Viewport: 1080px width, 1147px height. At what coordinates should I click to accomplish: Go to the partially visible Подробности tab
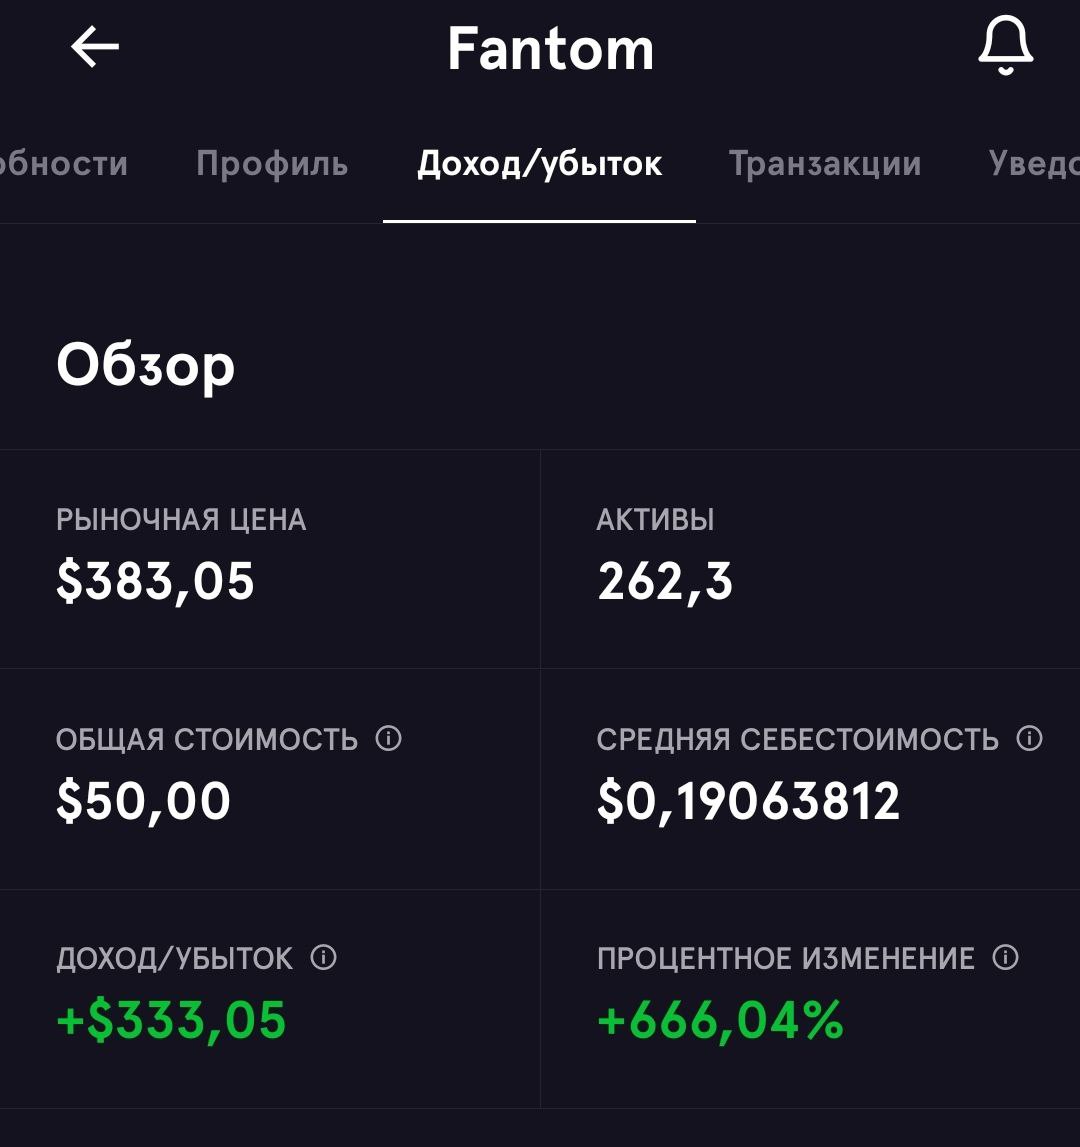pyautogui.click(x=64, y=164)
